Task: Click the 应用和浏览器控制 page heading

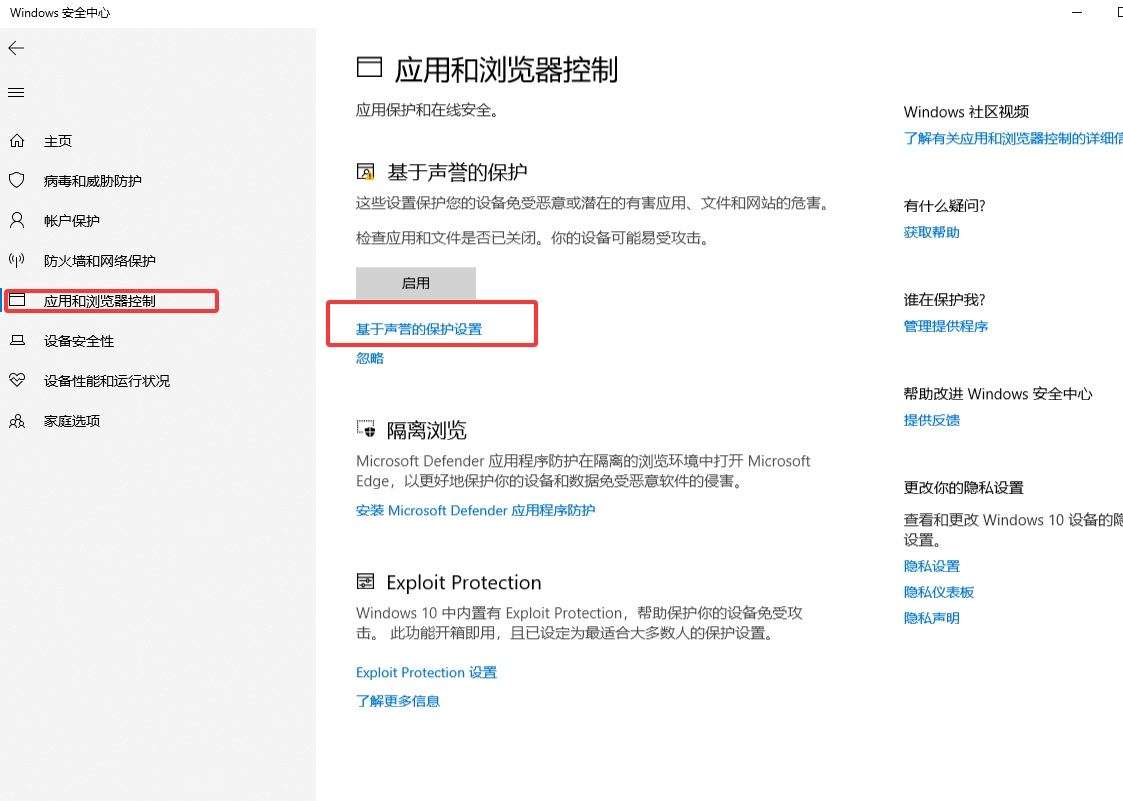Action: click(506, 69)
